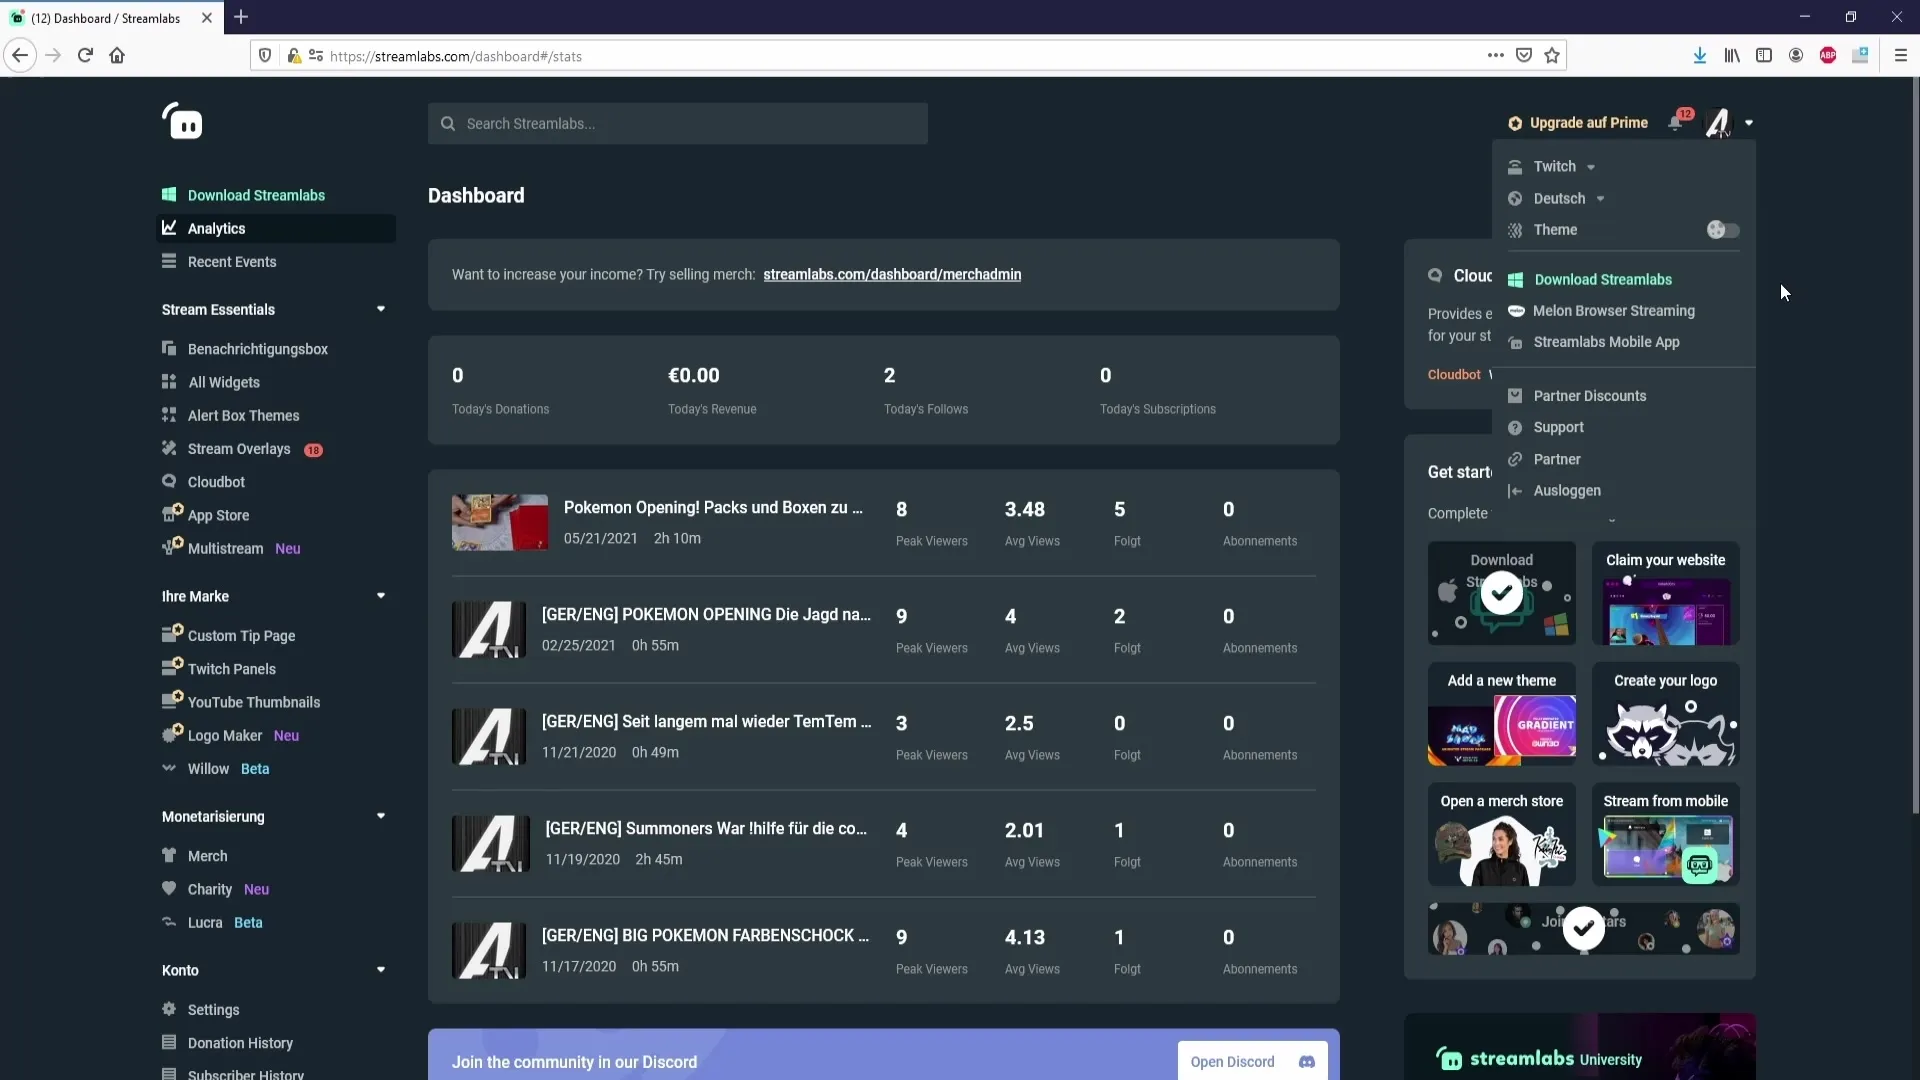Click the Recent Events list icon
Screen dimensions: 1920x1080
pos(169,261)
